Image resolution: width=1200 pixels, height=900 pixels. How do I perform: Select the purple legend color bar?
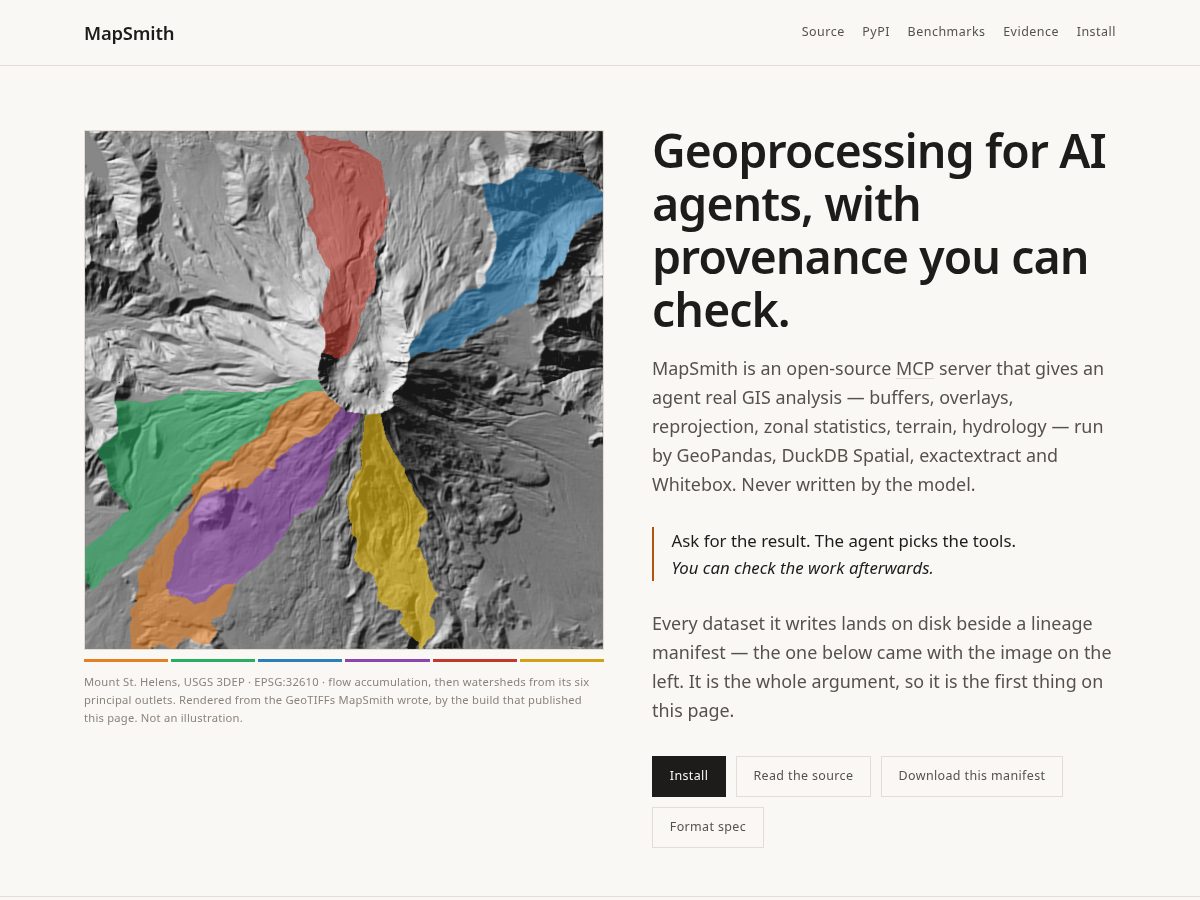(387, 660)
